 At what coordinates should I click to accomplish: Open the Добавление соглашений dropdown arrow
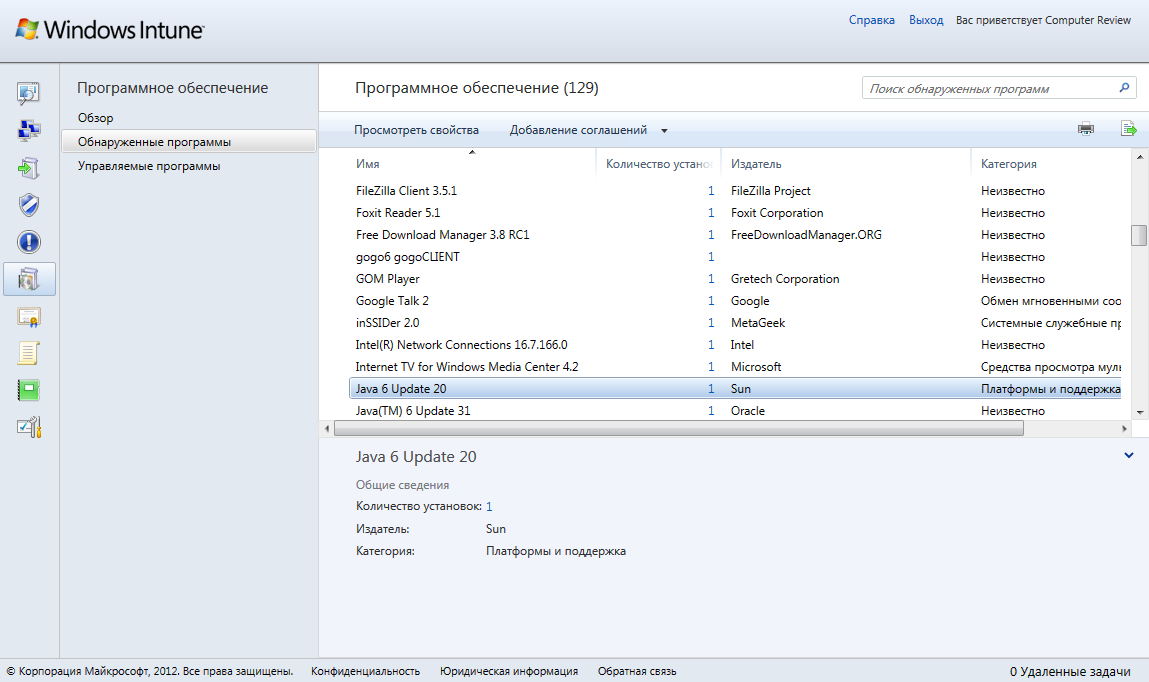664,131
